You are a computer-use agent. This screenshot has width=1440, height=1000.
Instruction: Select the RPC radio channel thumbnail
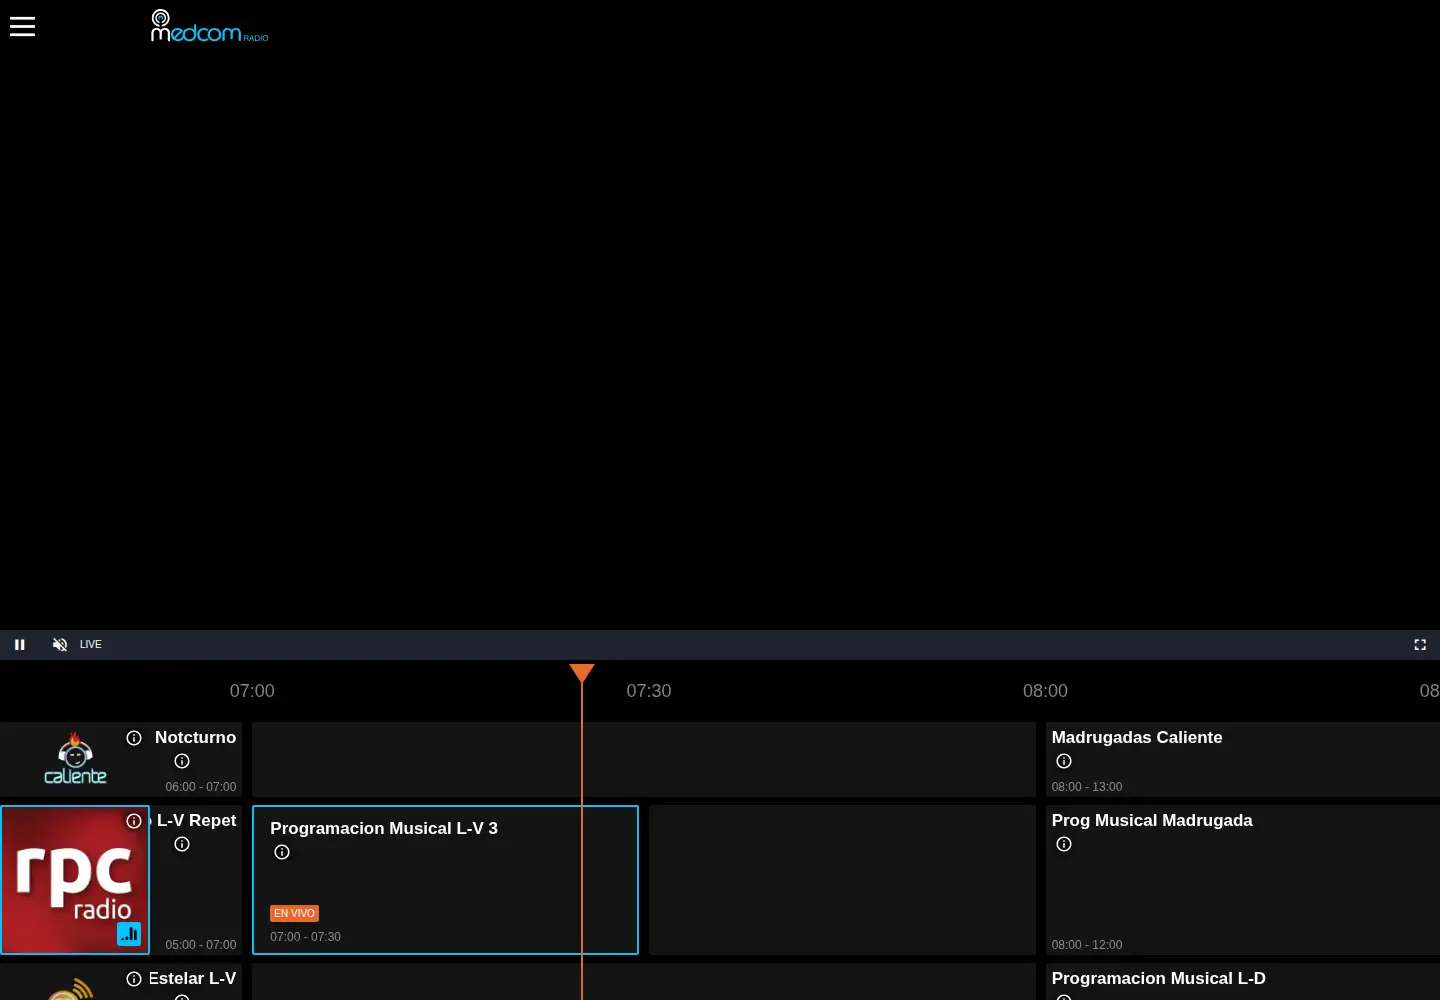click(x=75, y=880)
